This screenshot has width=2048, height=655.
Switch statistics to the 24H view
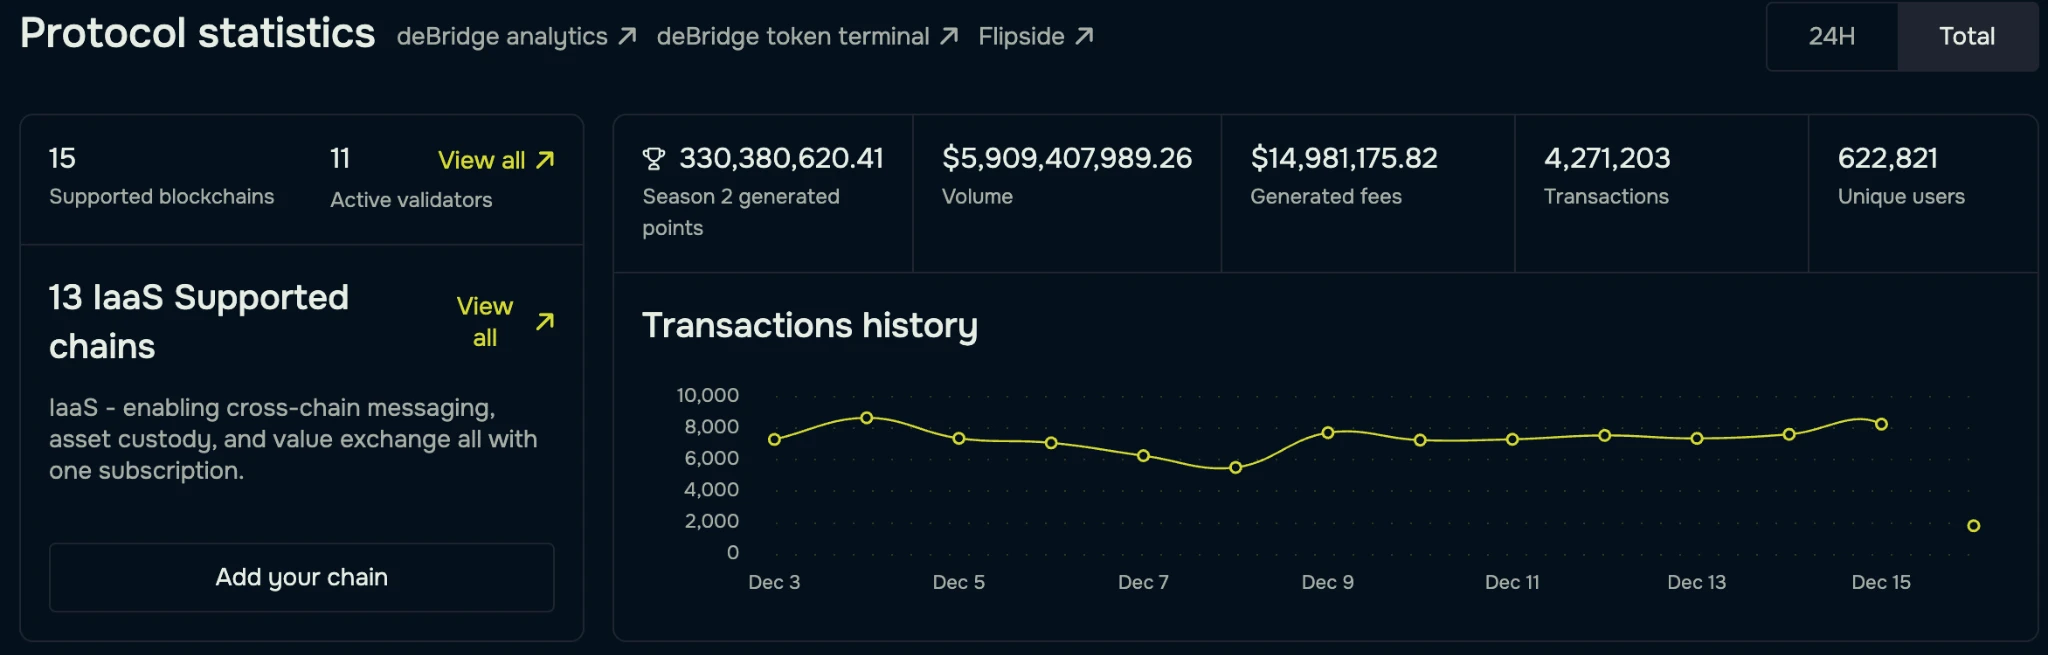click(1831, 37)
